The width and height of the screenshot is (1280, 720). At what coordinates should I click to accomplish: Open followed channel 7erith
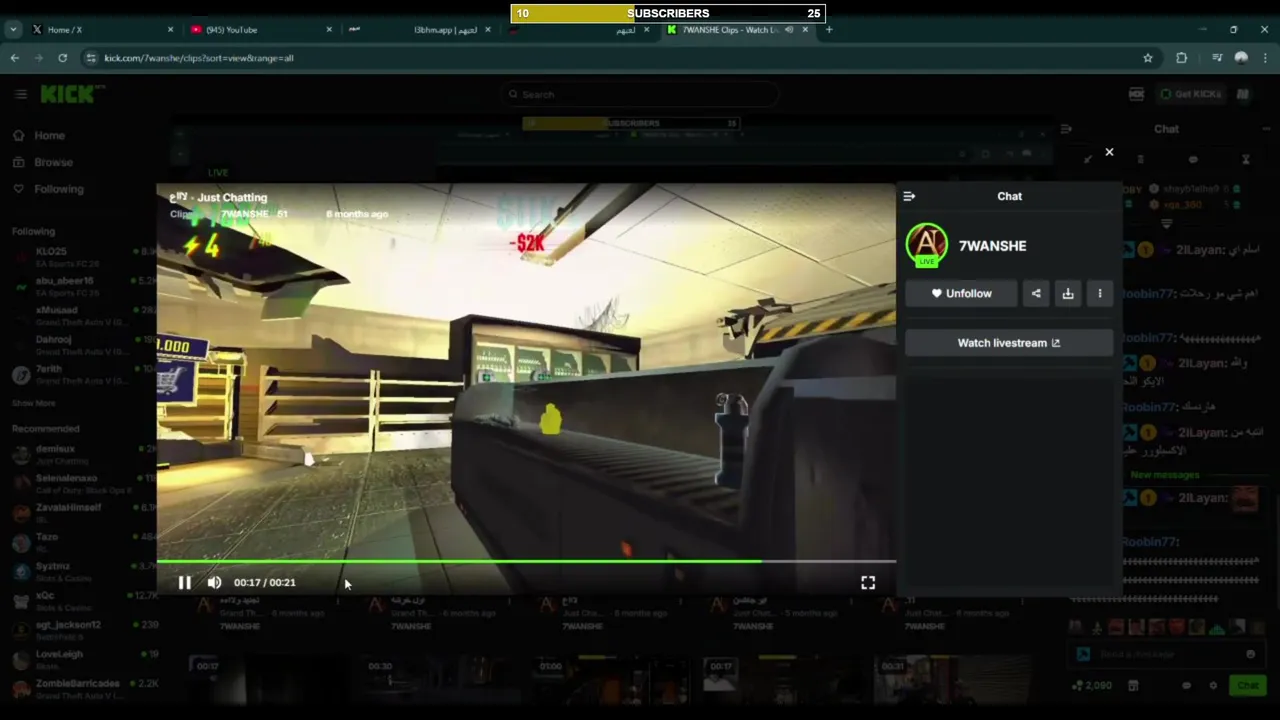tap(82, 374)
